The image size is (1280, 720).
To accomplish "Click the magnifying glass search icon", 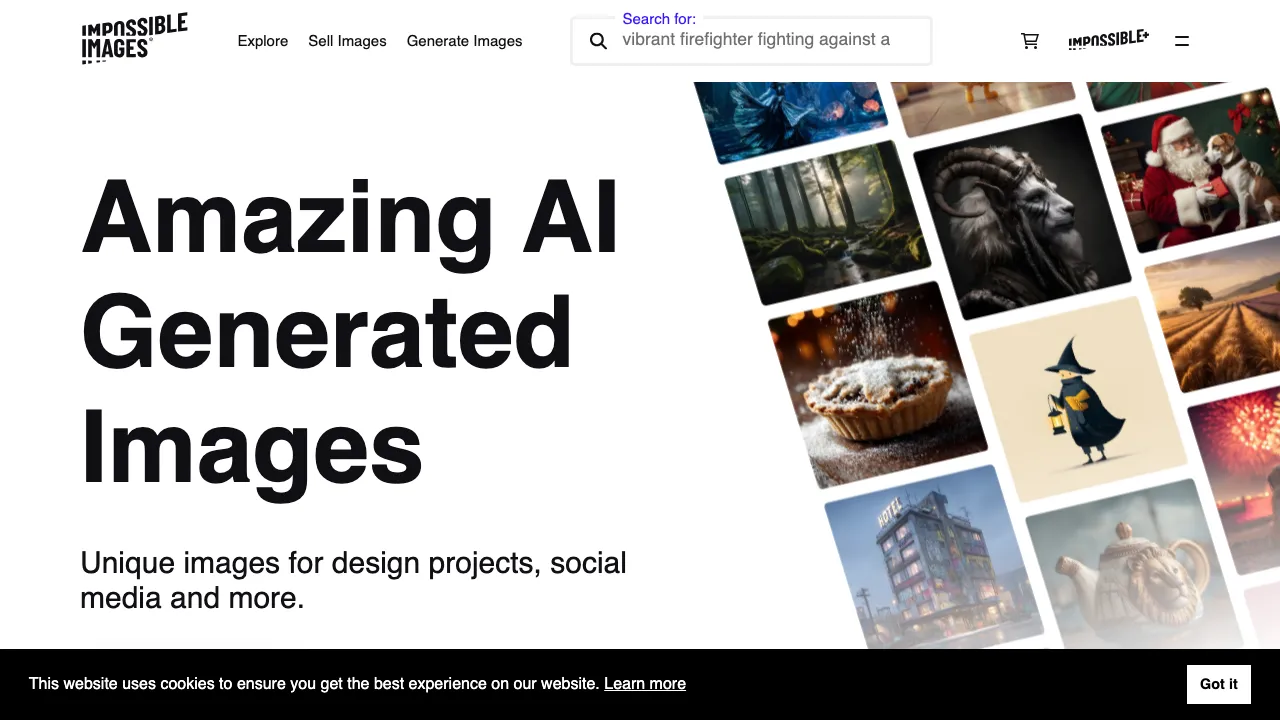I will [598, 41].
